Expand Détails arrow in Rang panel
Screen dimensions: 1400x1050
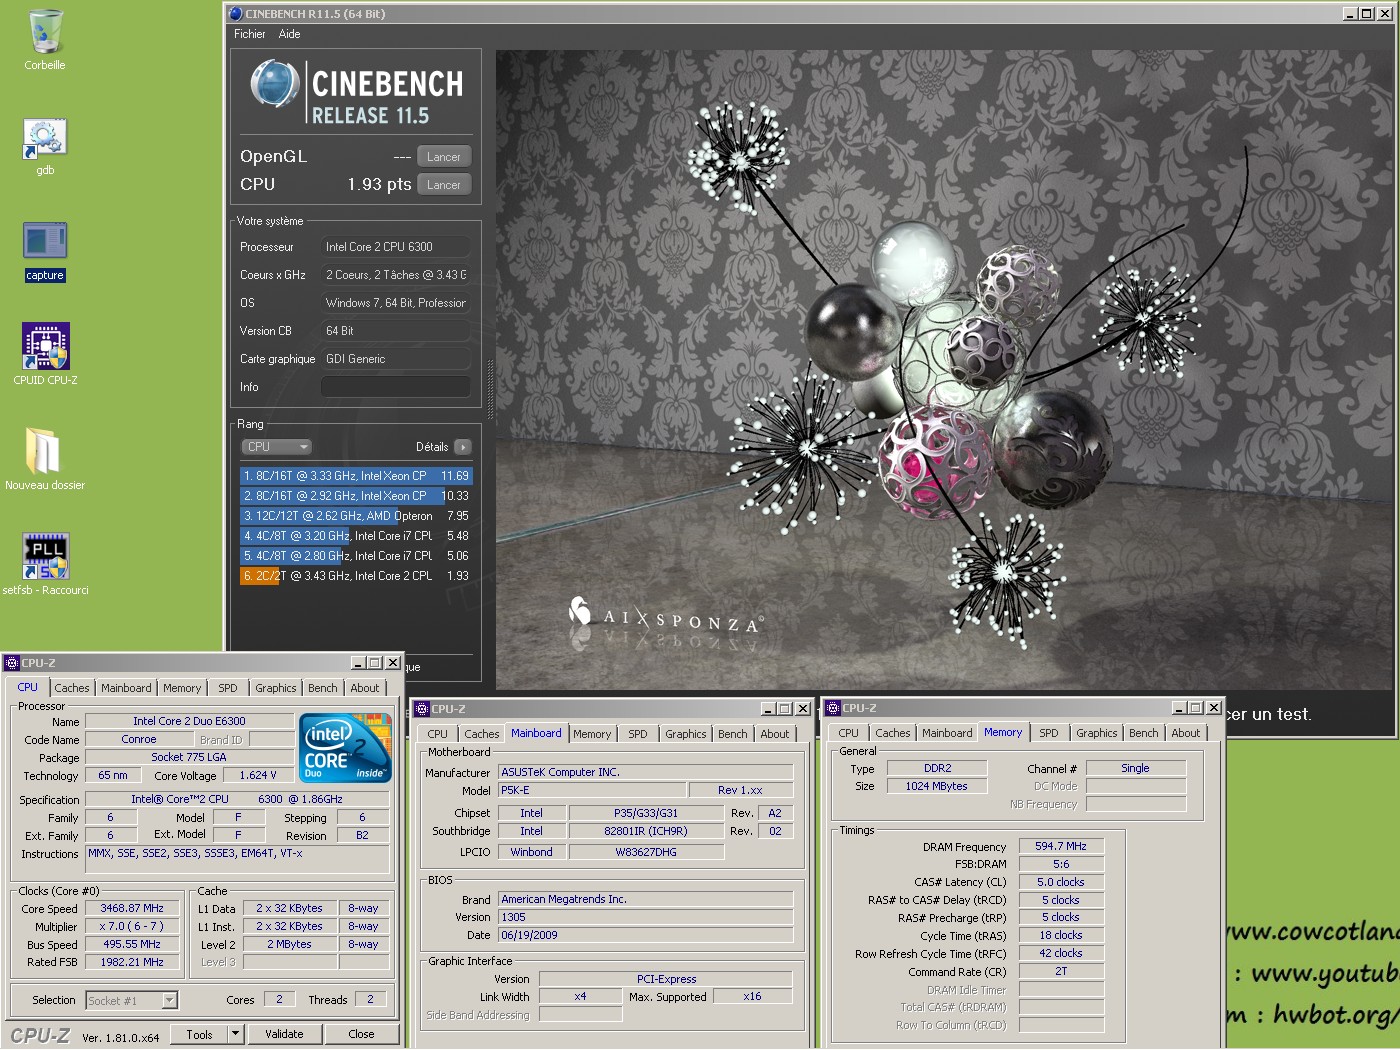pos(462,447)
